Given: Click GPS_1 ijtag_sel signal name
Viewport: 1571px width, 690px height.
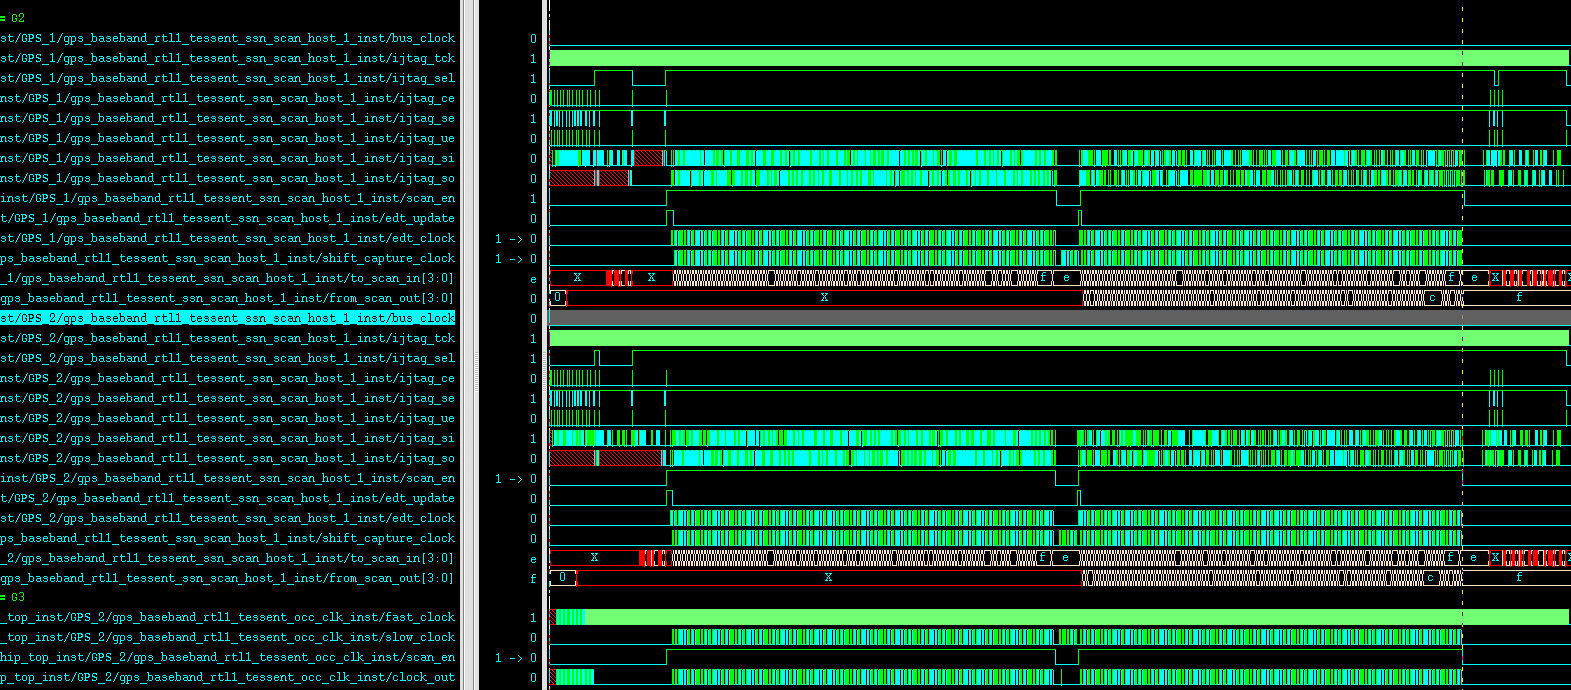Looking at the screenshot, I should (x=228, y=78).
